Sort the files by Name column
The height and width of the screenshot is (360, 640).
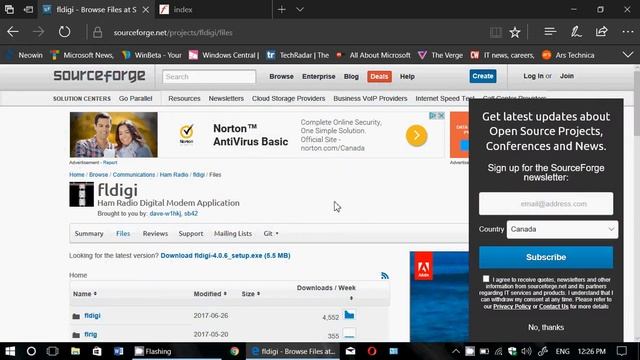point(84,294)
